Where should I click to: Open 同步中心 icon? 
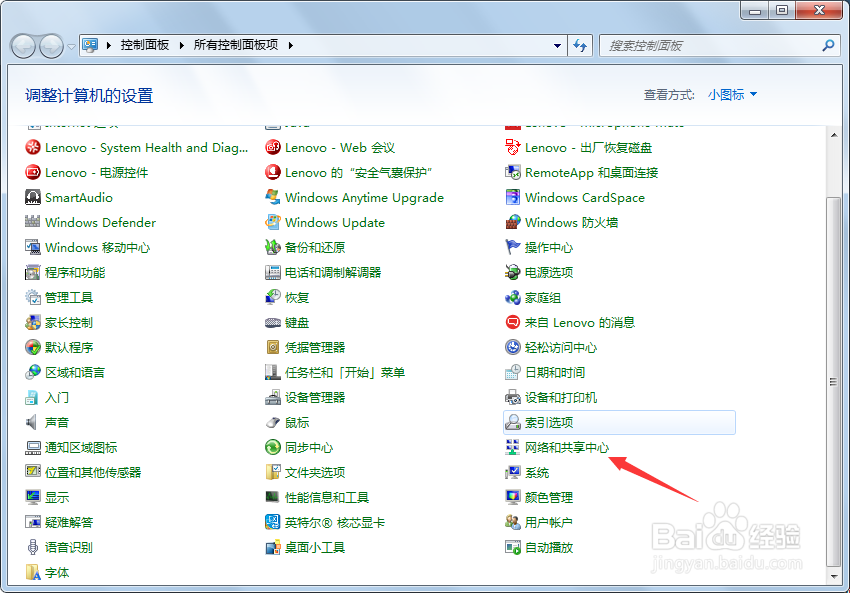[x=273, y=447]
